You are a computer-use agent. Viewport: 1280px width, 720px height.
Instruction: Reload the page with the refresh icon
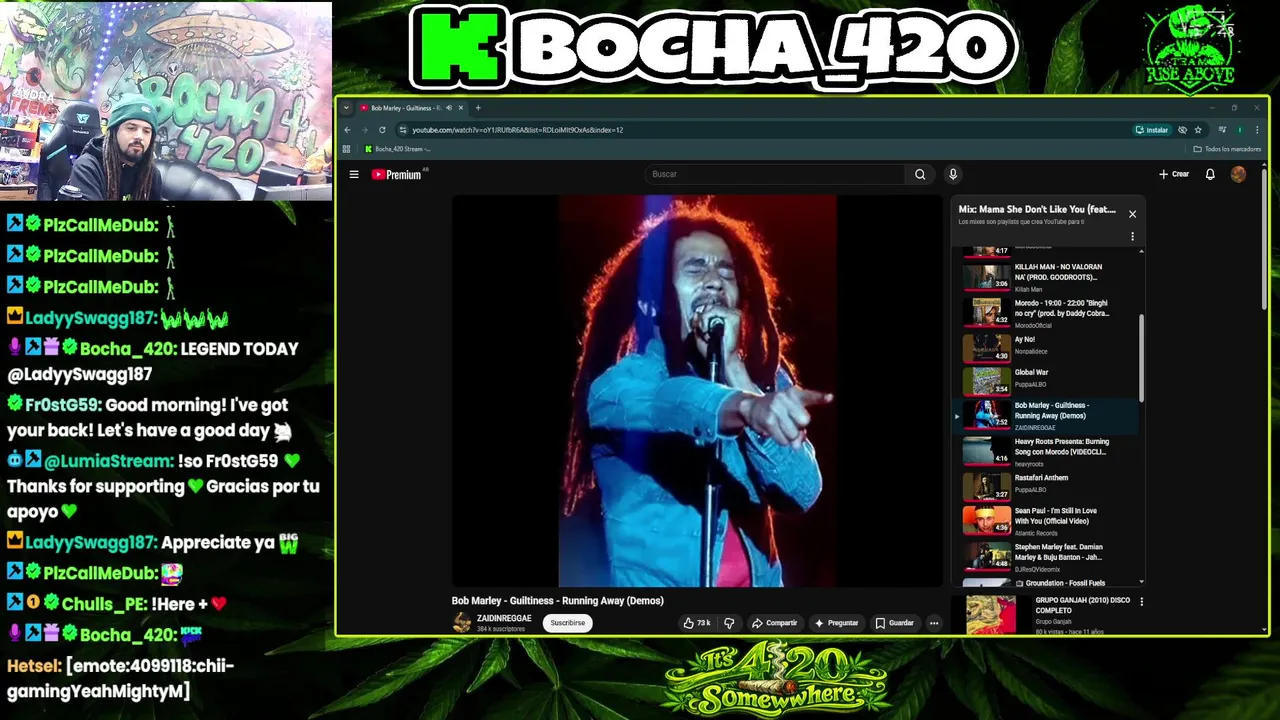pyautogui.click(x=382, y=130)
